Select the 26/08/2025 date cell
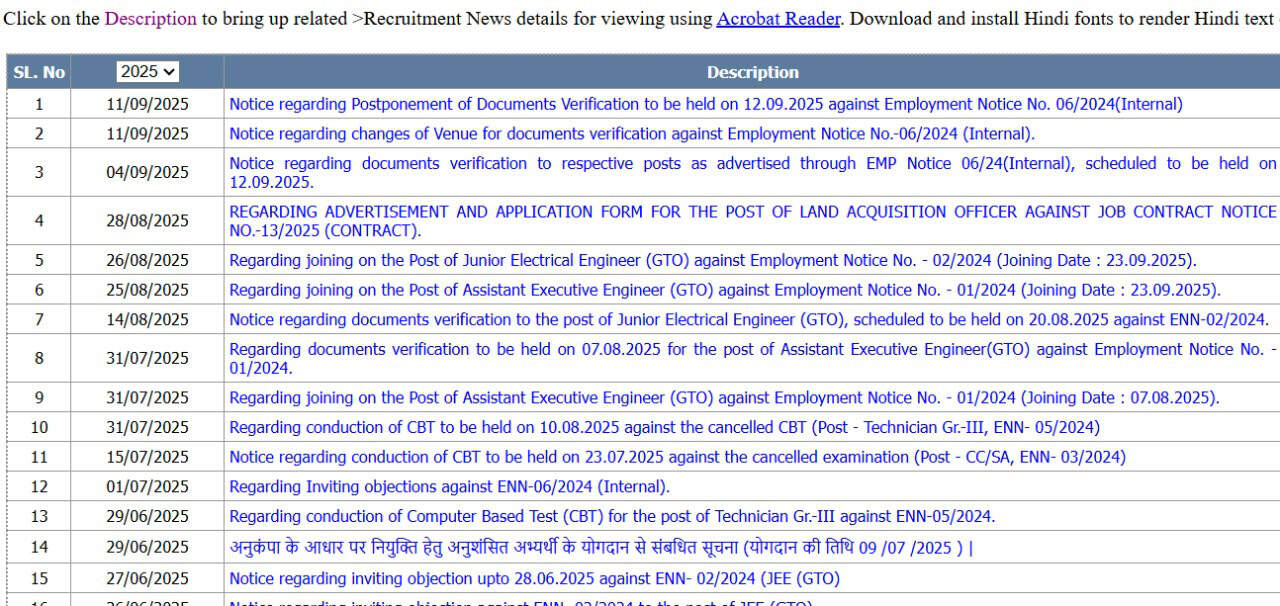The height and width of the screenshot is (606, 1280). click(x=147, y=261)
